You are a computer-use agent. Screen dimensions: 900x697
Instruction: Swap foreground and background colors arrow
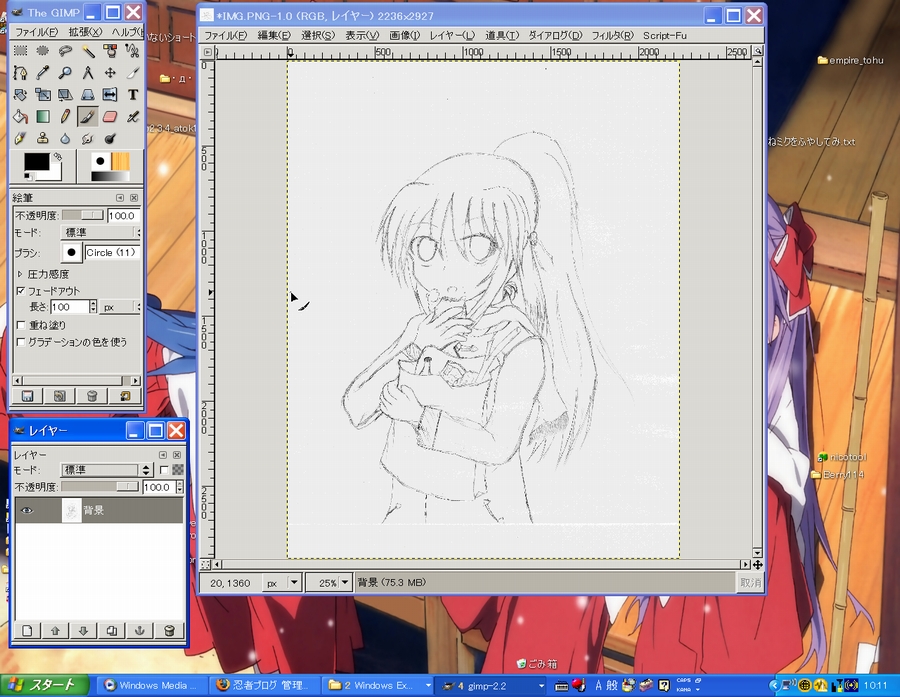[x=57, y=156]
